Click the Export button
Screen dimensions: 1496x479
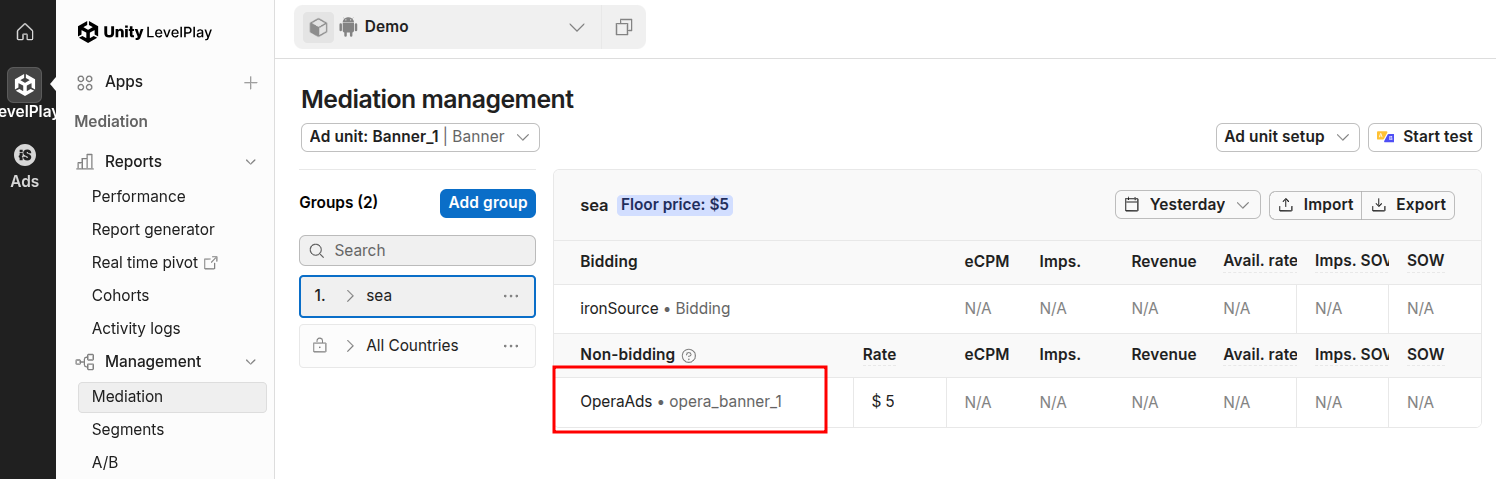[x=1408, y=205]
